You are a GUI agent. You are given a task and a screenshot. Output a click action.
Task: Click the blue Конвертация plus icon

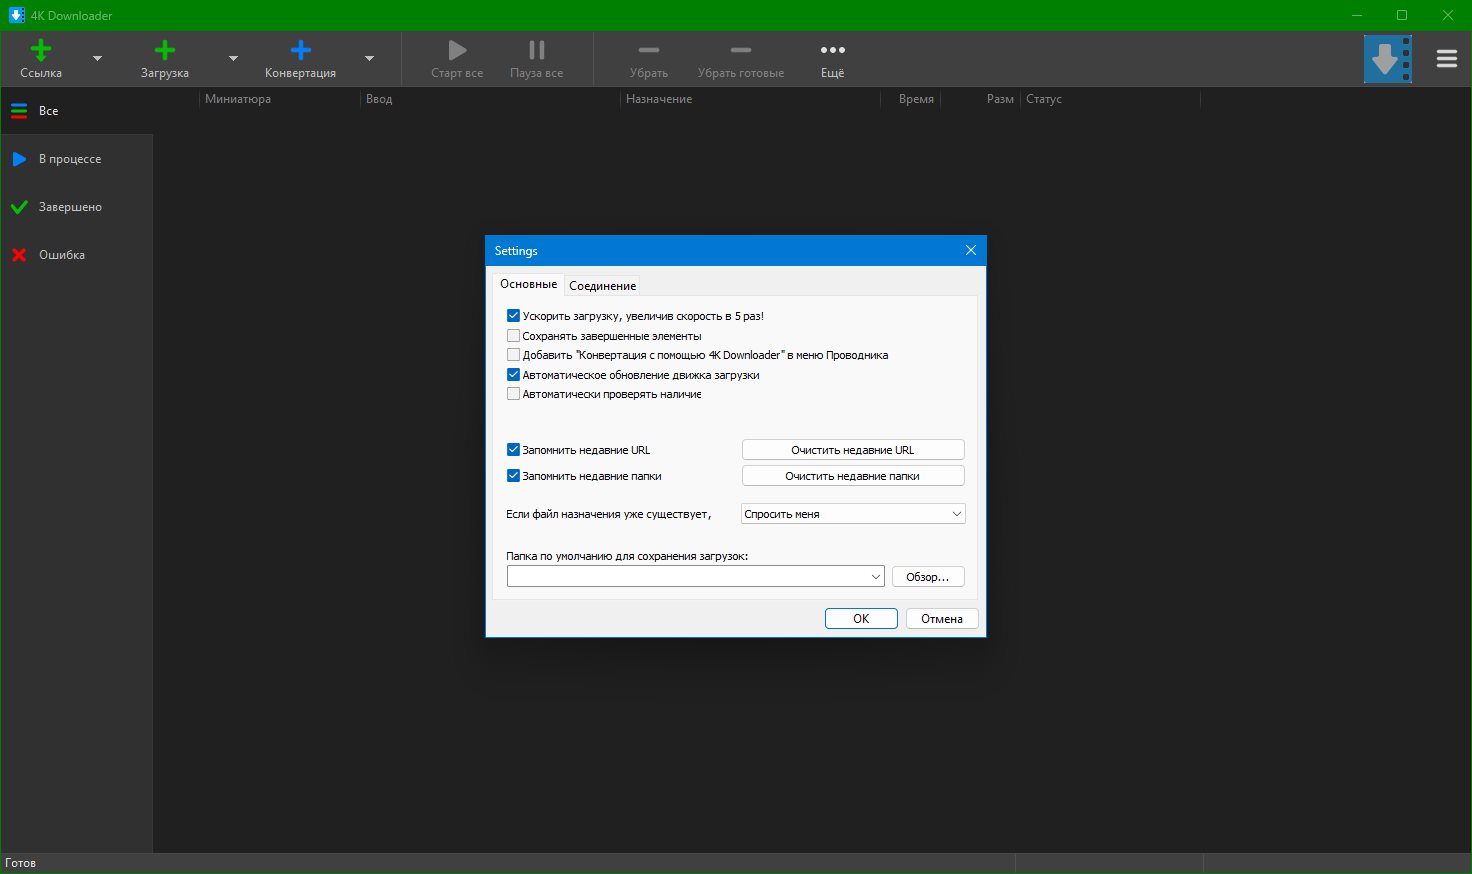(300, 51)
